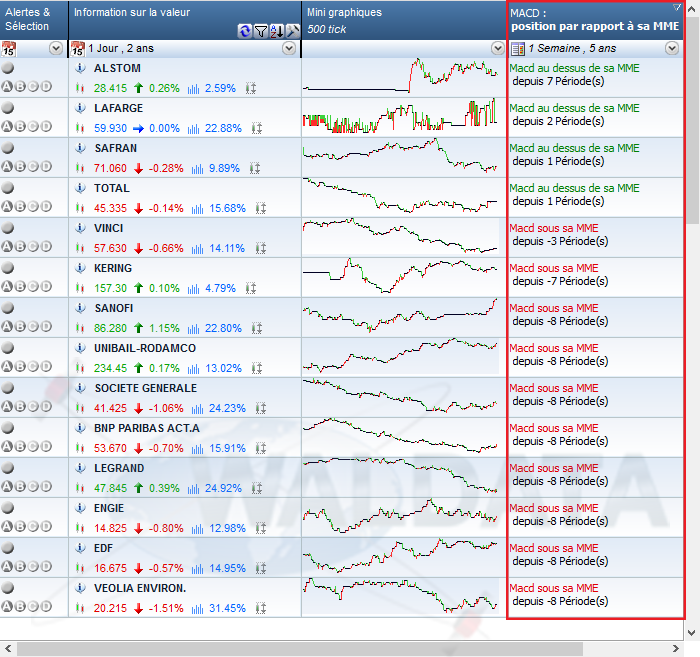
Task: Click the volume bars icon for SANOFI
Action: (193, 329)
